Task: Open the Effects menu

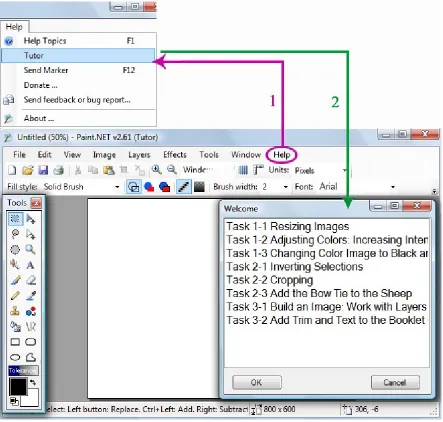Action: [175, 155]
